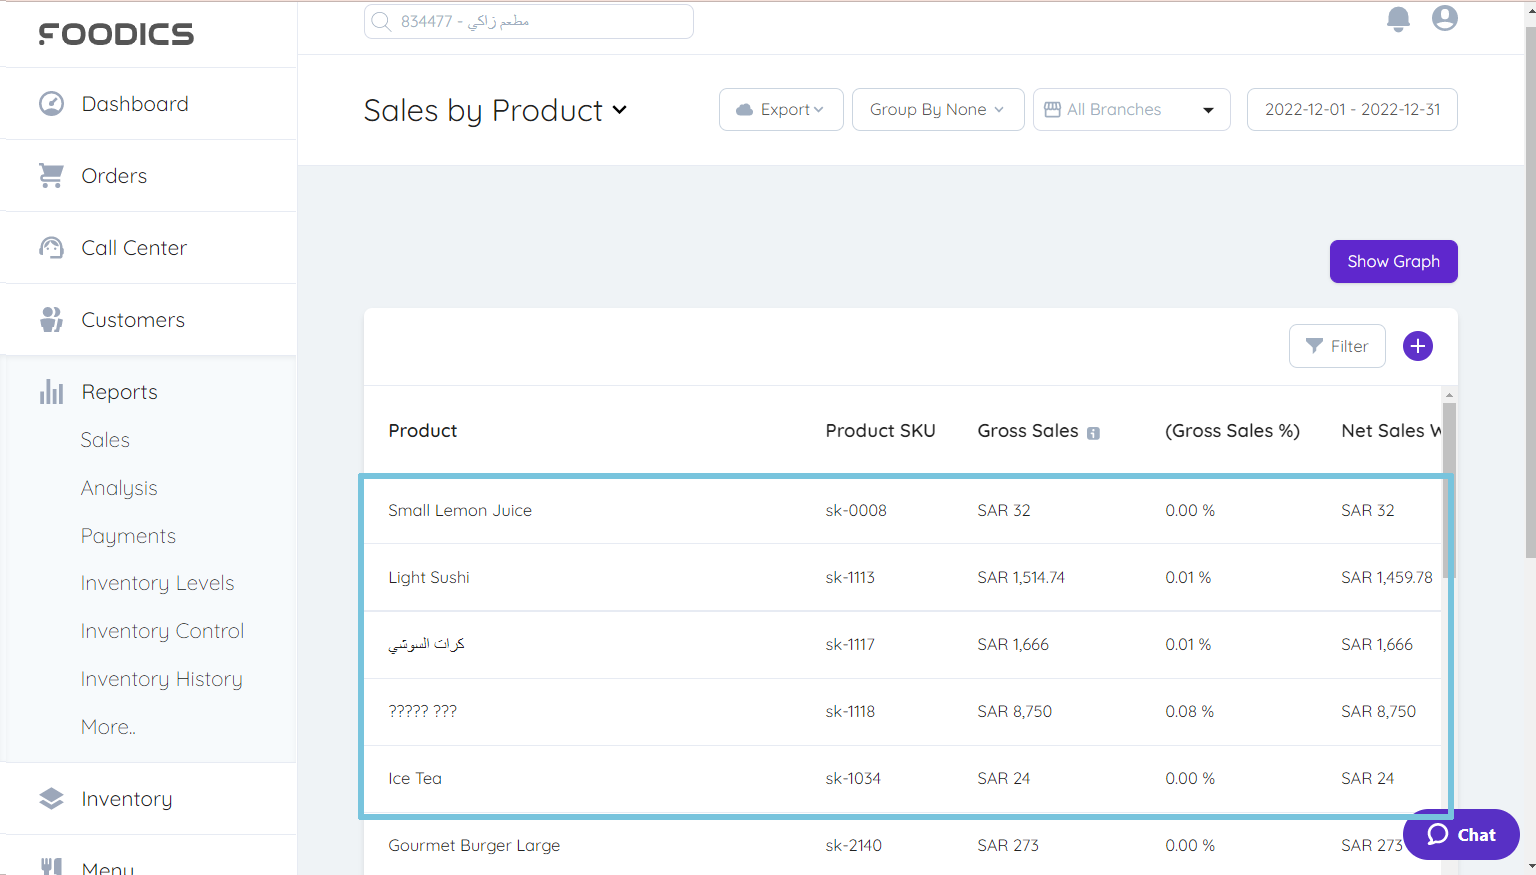Select the Reports bar chart icon
The width and height of the screenshot is (1536, 875).
click(x=51, y=391)
